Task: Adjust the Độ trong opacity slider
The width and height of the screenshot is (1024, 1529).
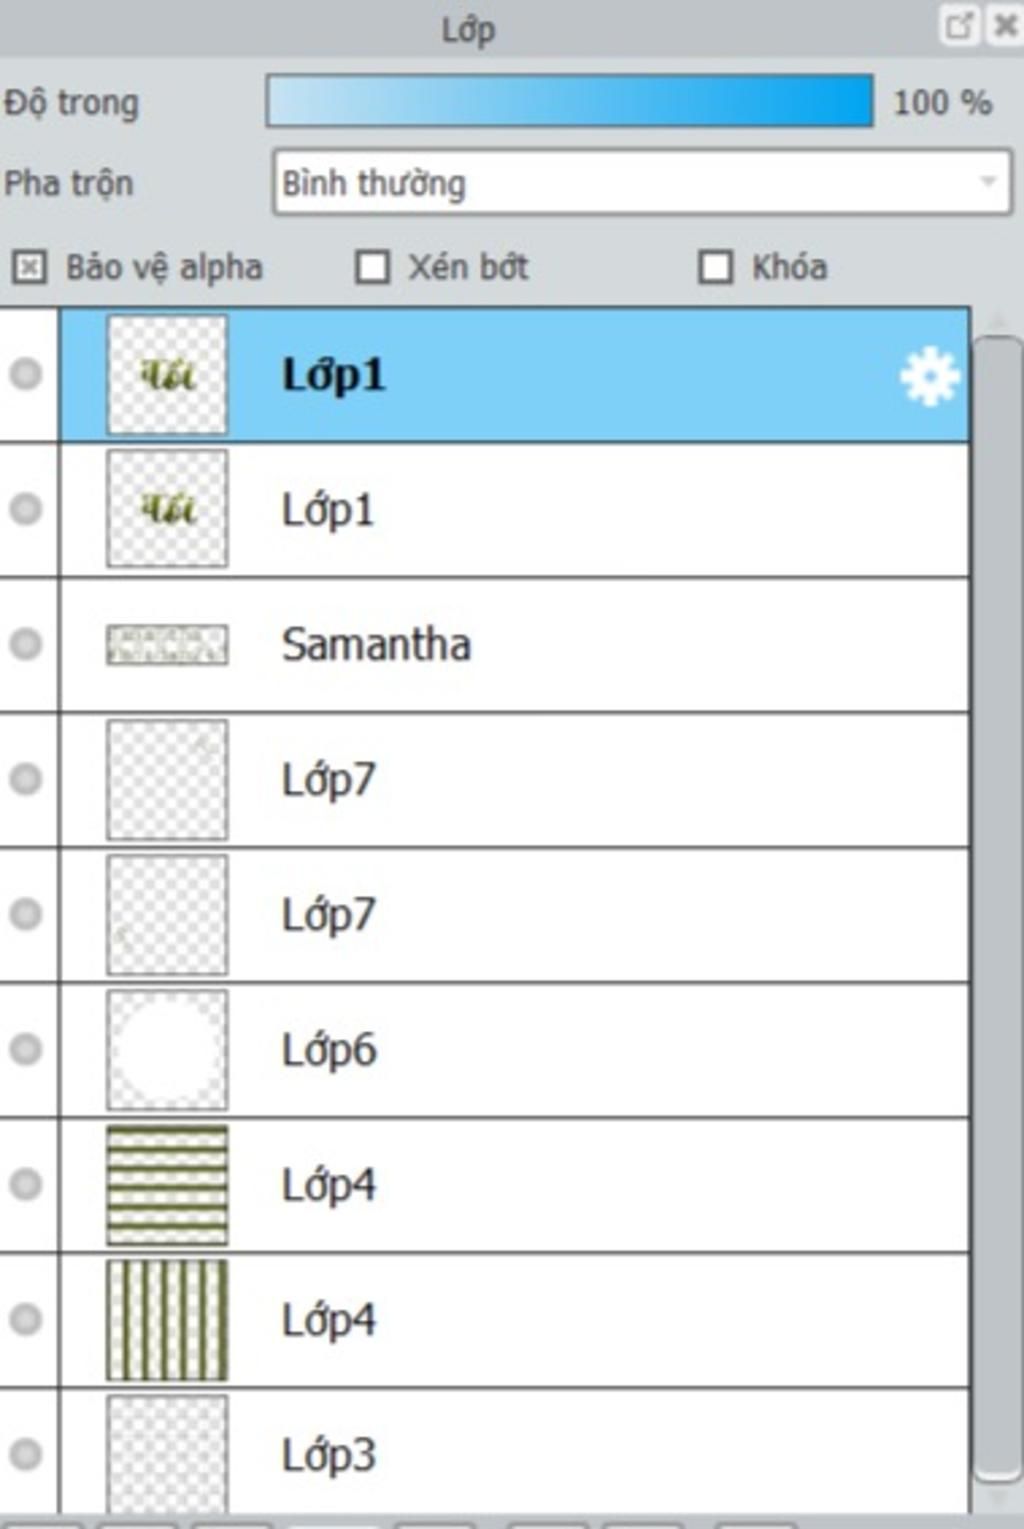Action: (570, 101)
